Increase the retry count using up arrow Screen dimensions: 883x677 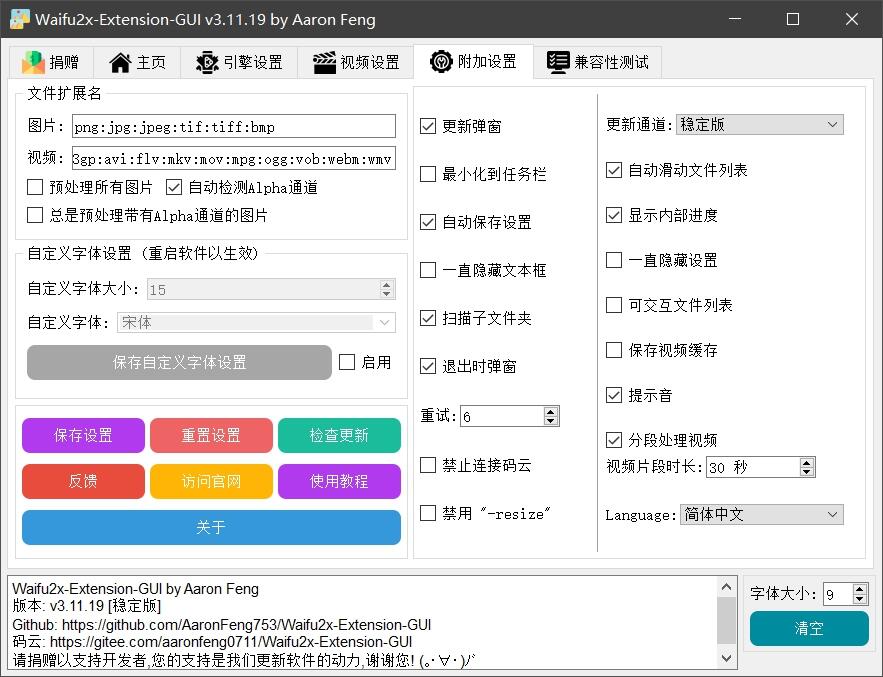tap(551, 411)
